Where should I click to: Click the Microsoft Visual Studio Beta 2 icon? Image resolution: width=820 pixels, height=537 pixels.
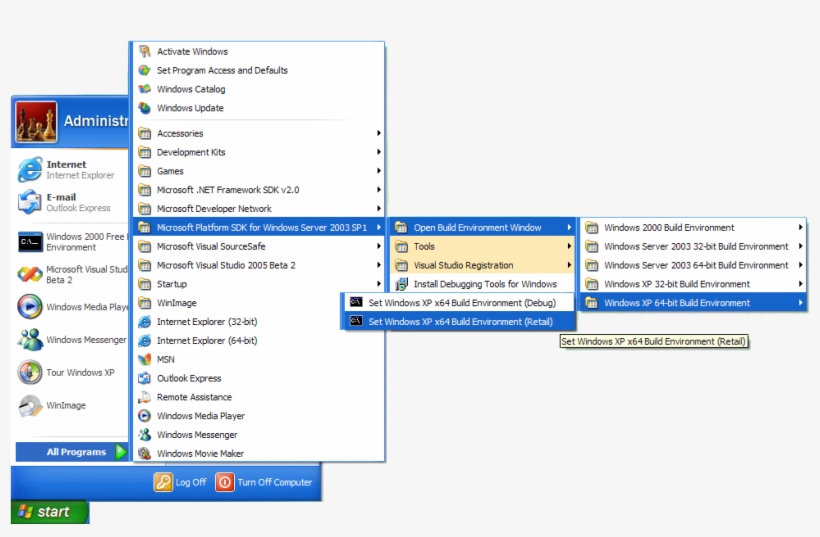[x=30, y=274]
